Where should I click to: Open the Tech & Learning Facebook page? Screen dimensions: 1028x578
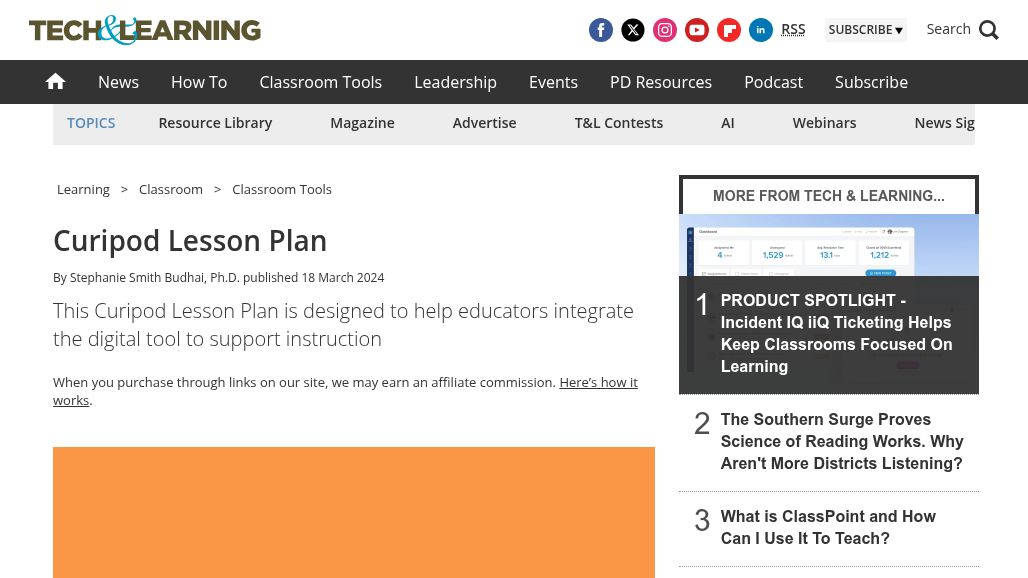[601, 30]
